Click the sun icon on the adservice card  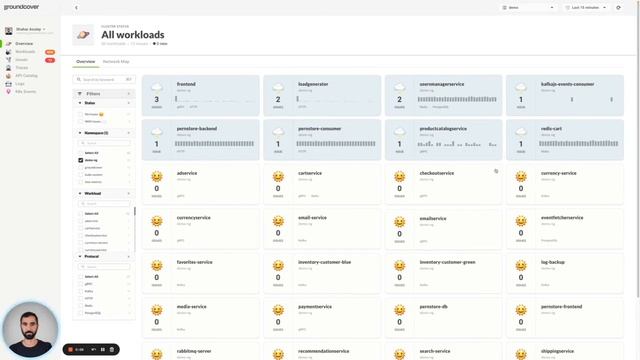click(x=157, y=176)
